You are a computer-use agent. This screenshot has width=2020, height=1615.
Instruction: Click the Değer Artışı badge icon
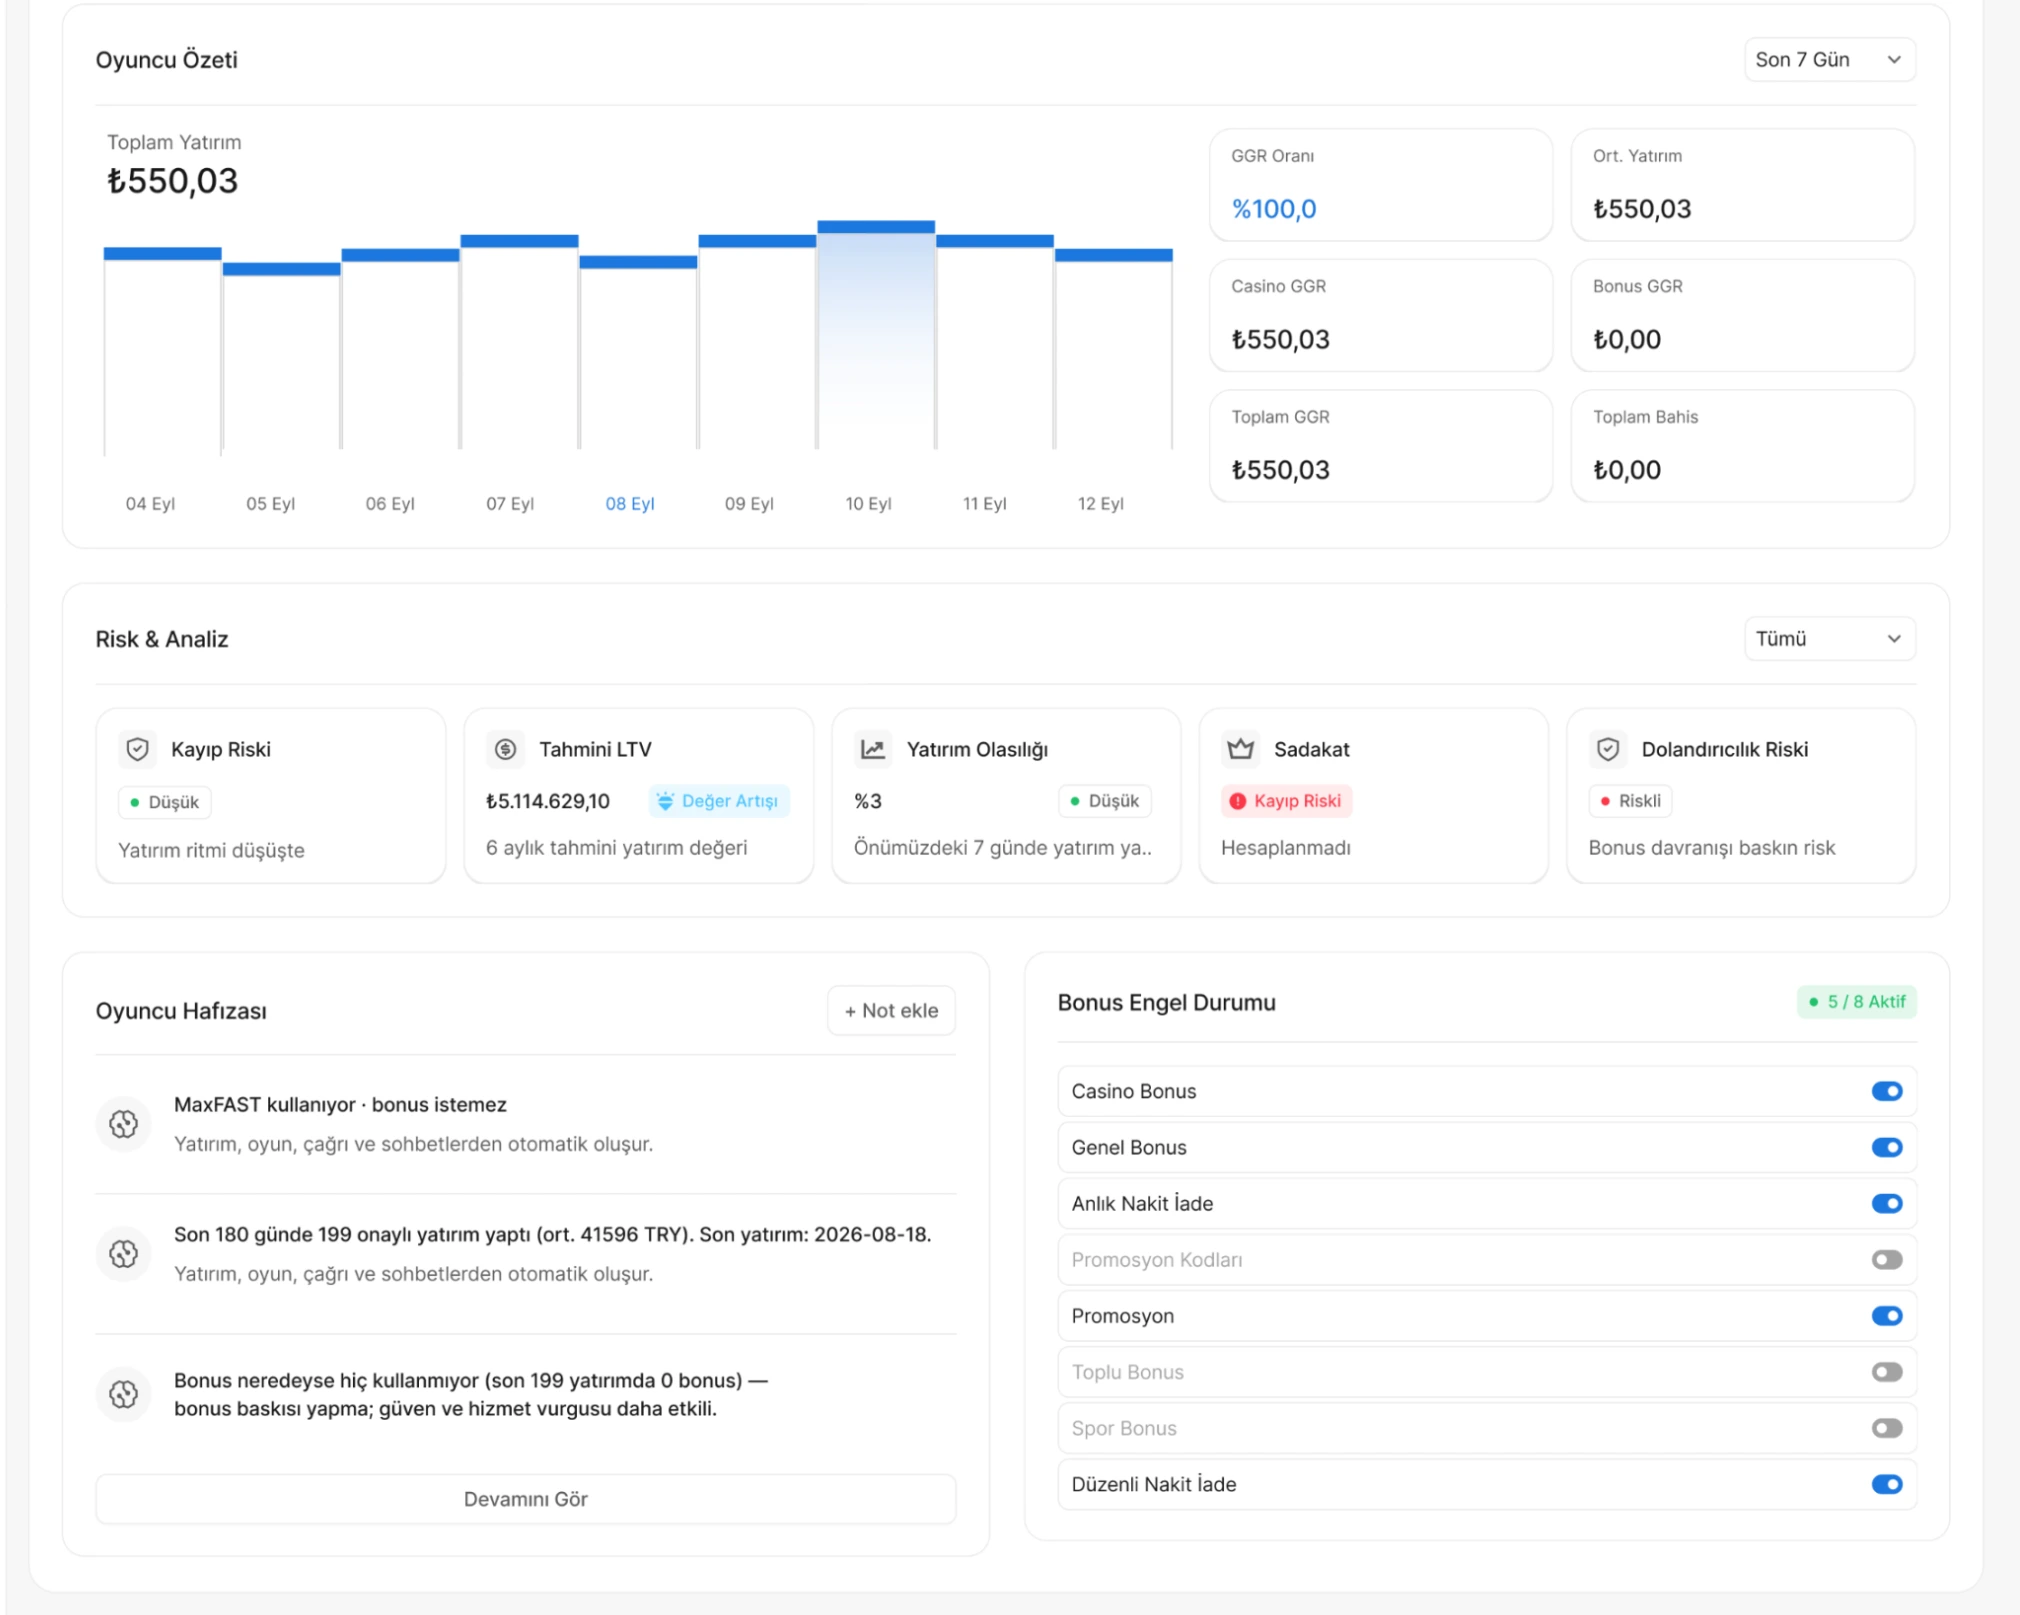[665, 801]
